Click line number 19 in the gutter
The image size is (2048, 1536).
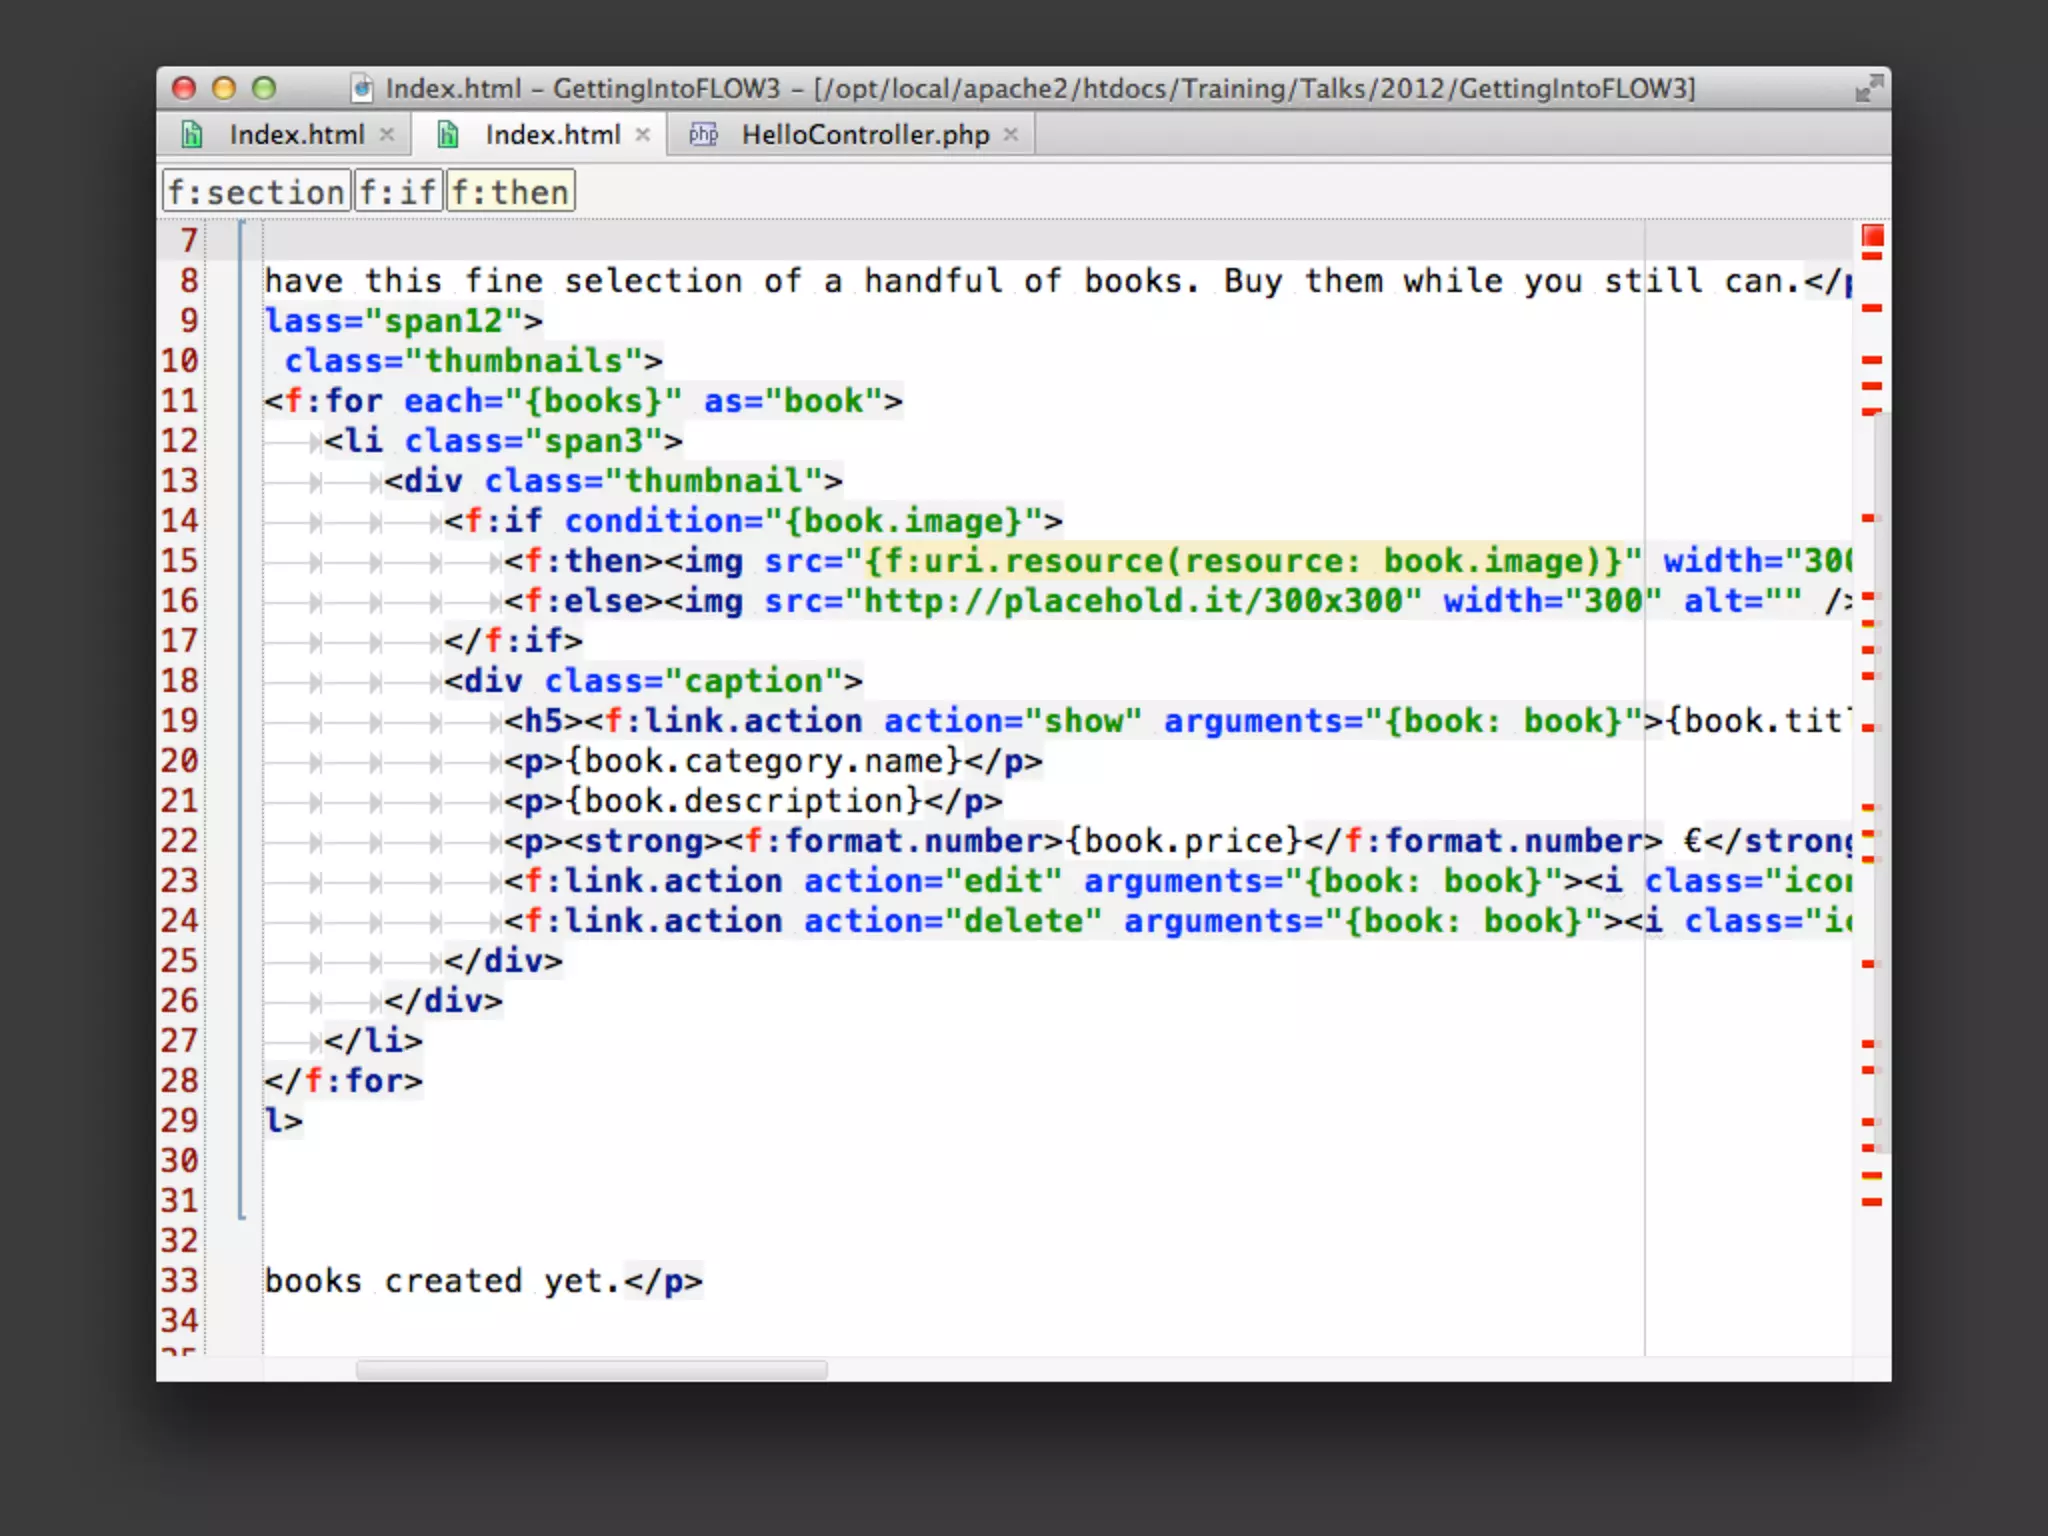click(180, 721)
